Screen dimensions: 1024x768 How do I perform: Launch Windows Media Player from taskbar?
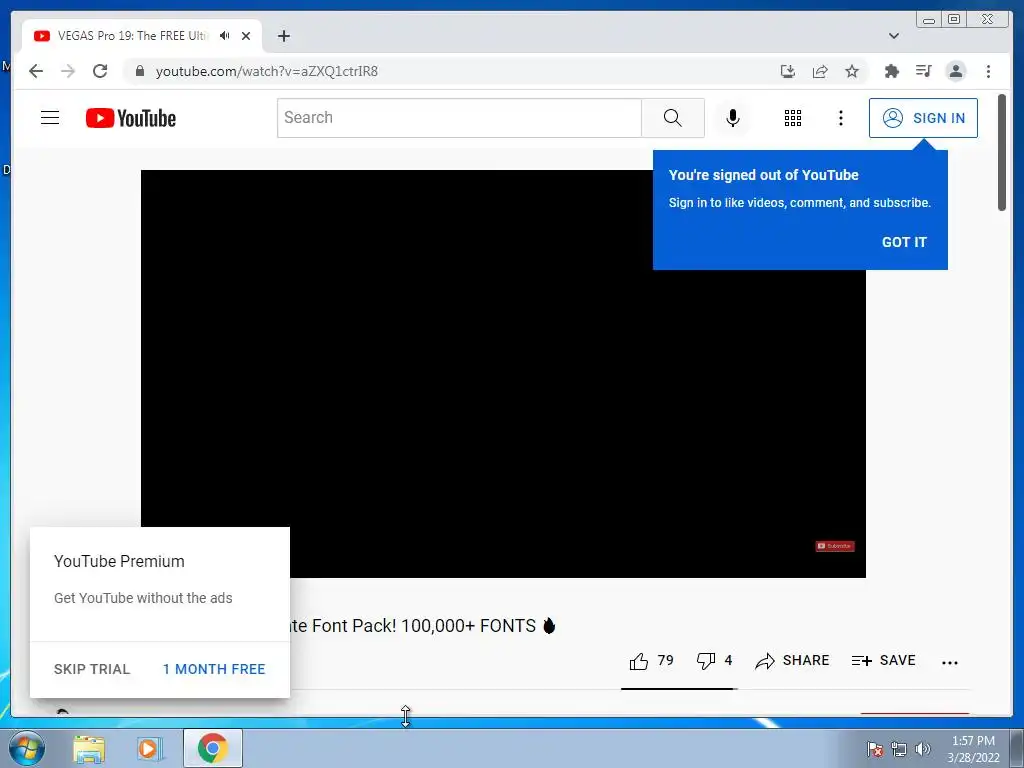point(150,749)
